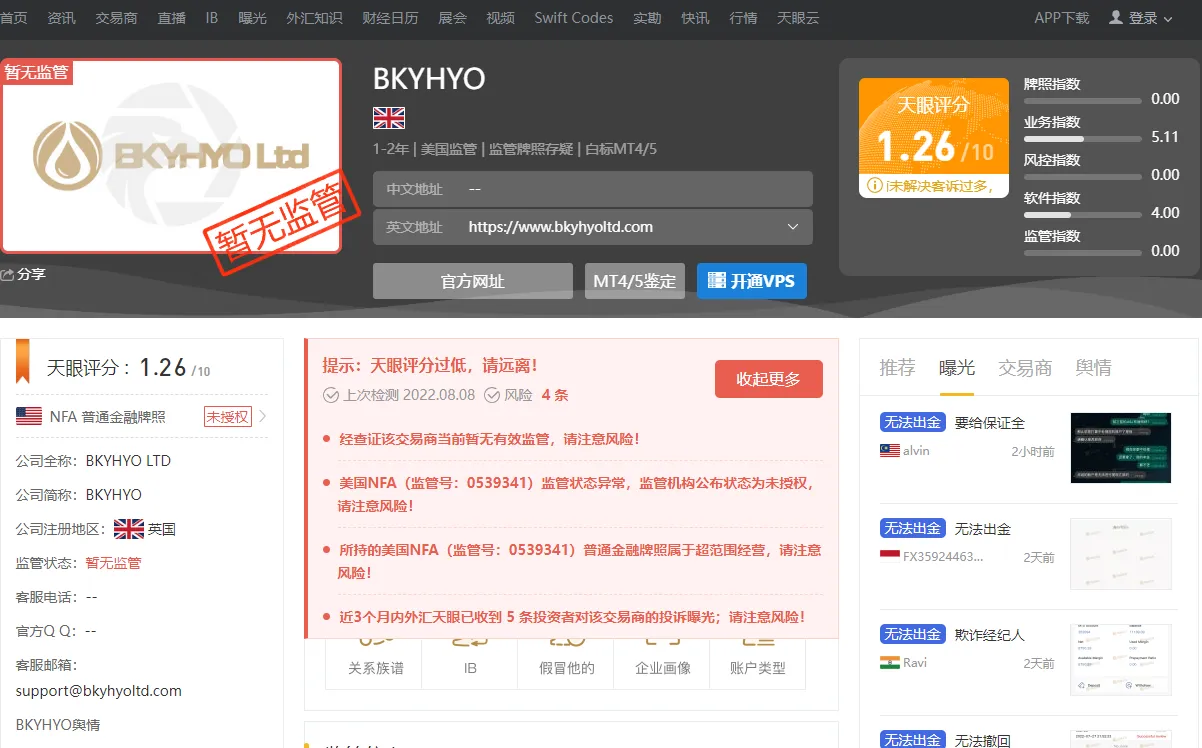Open 天眼云 in top navigation

click(x=798, y=18)
